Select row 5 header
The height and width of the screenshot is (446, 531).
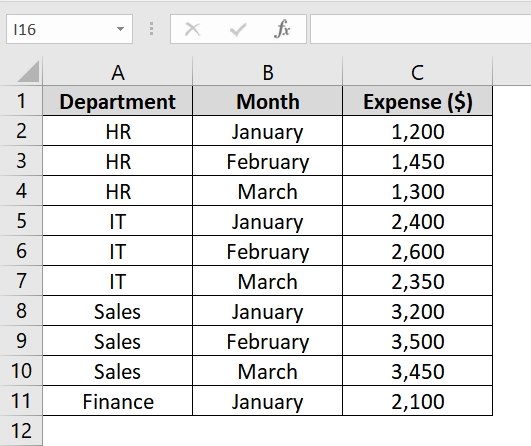point(21,221)
